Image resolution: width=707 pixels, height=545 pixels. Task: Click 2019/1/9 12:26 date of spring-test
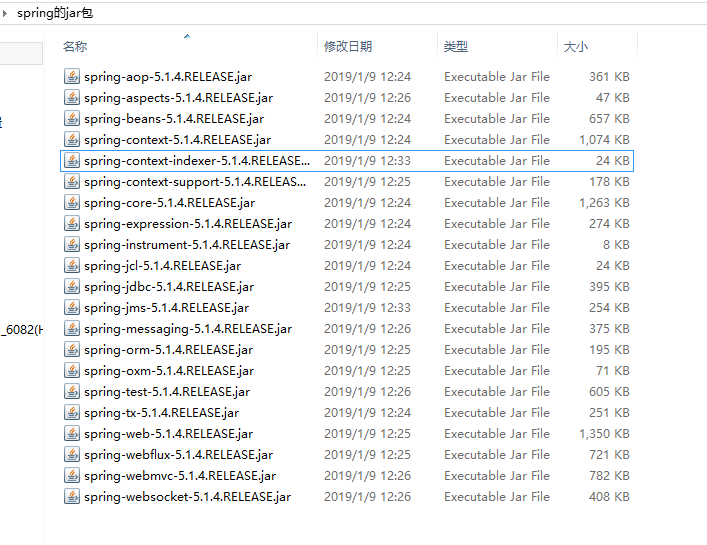[x=367, y=391]
